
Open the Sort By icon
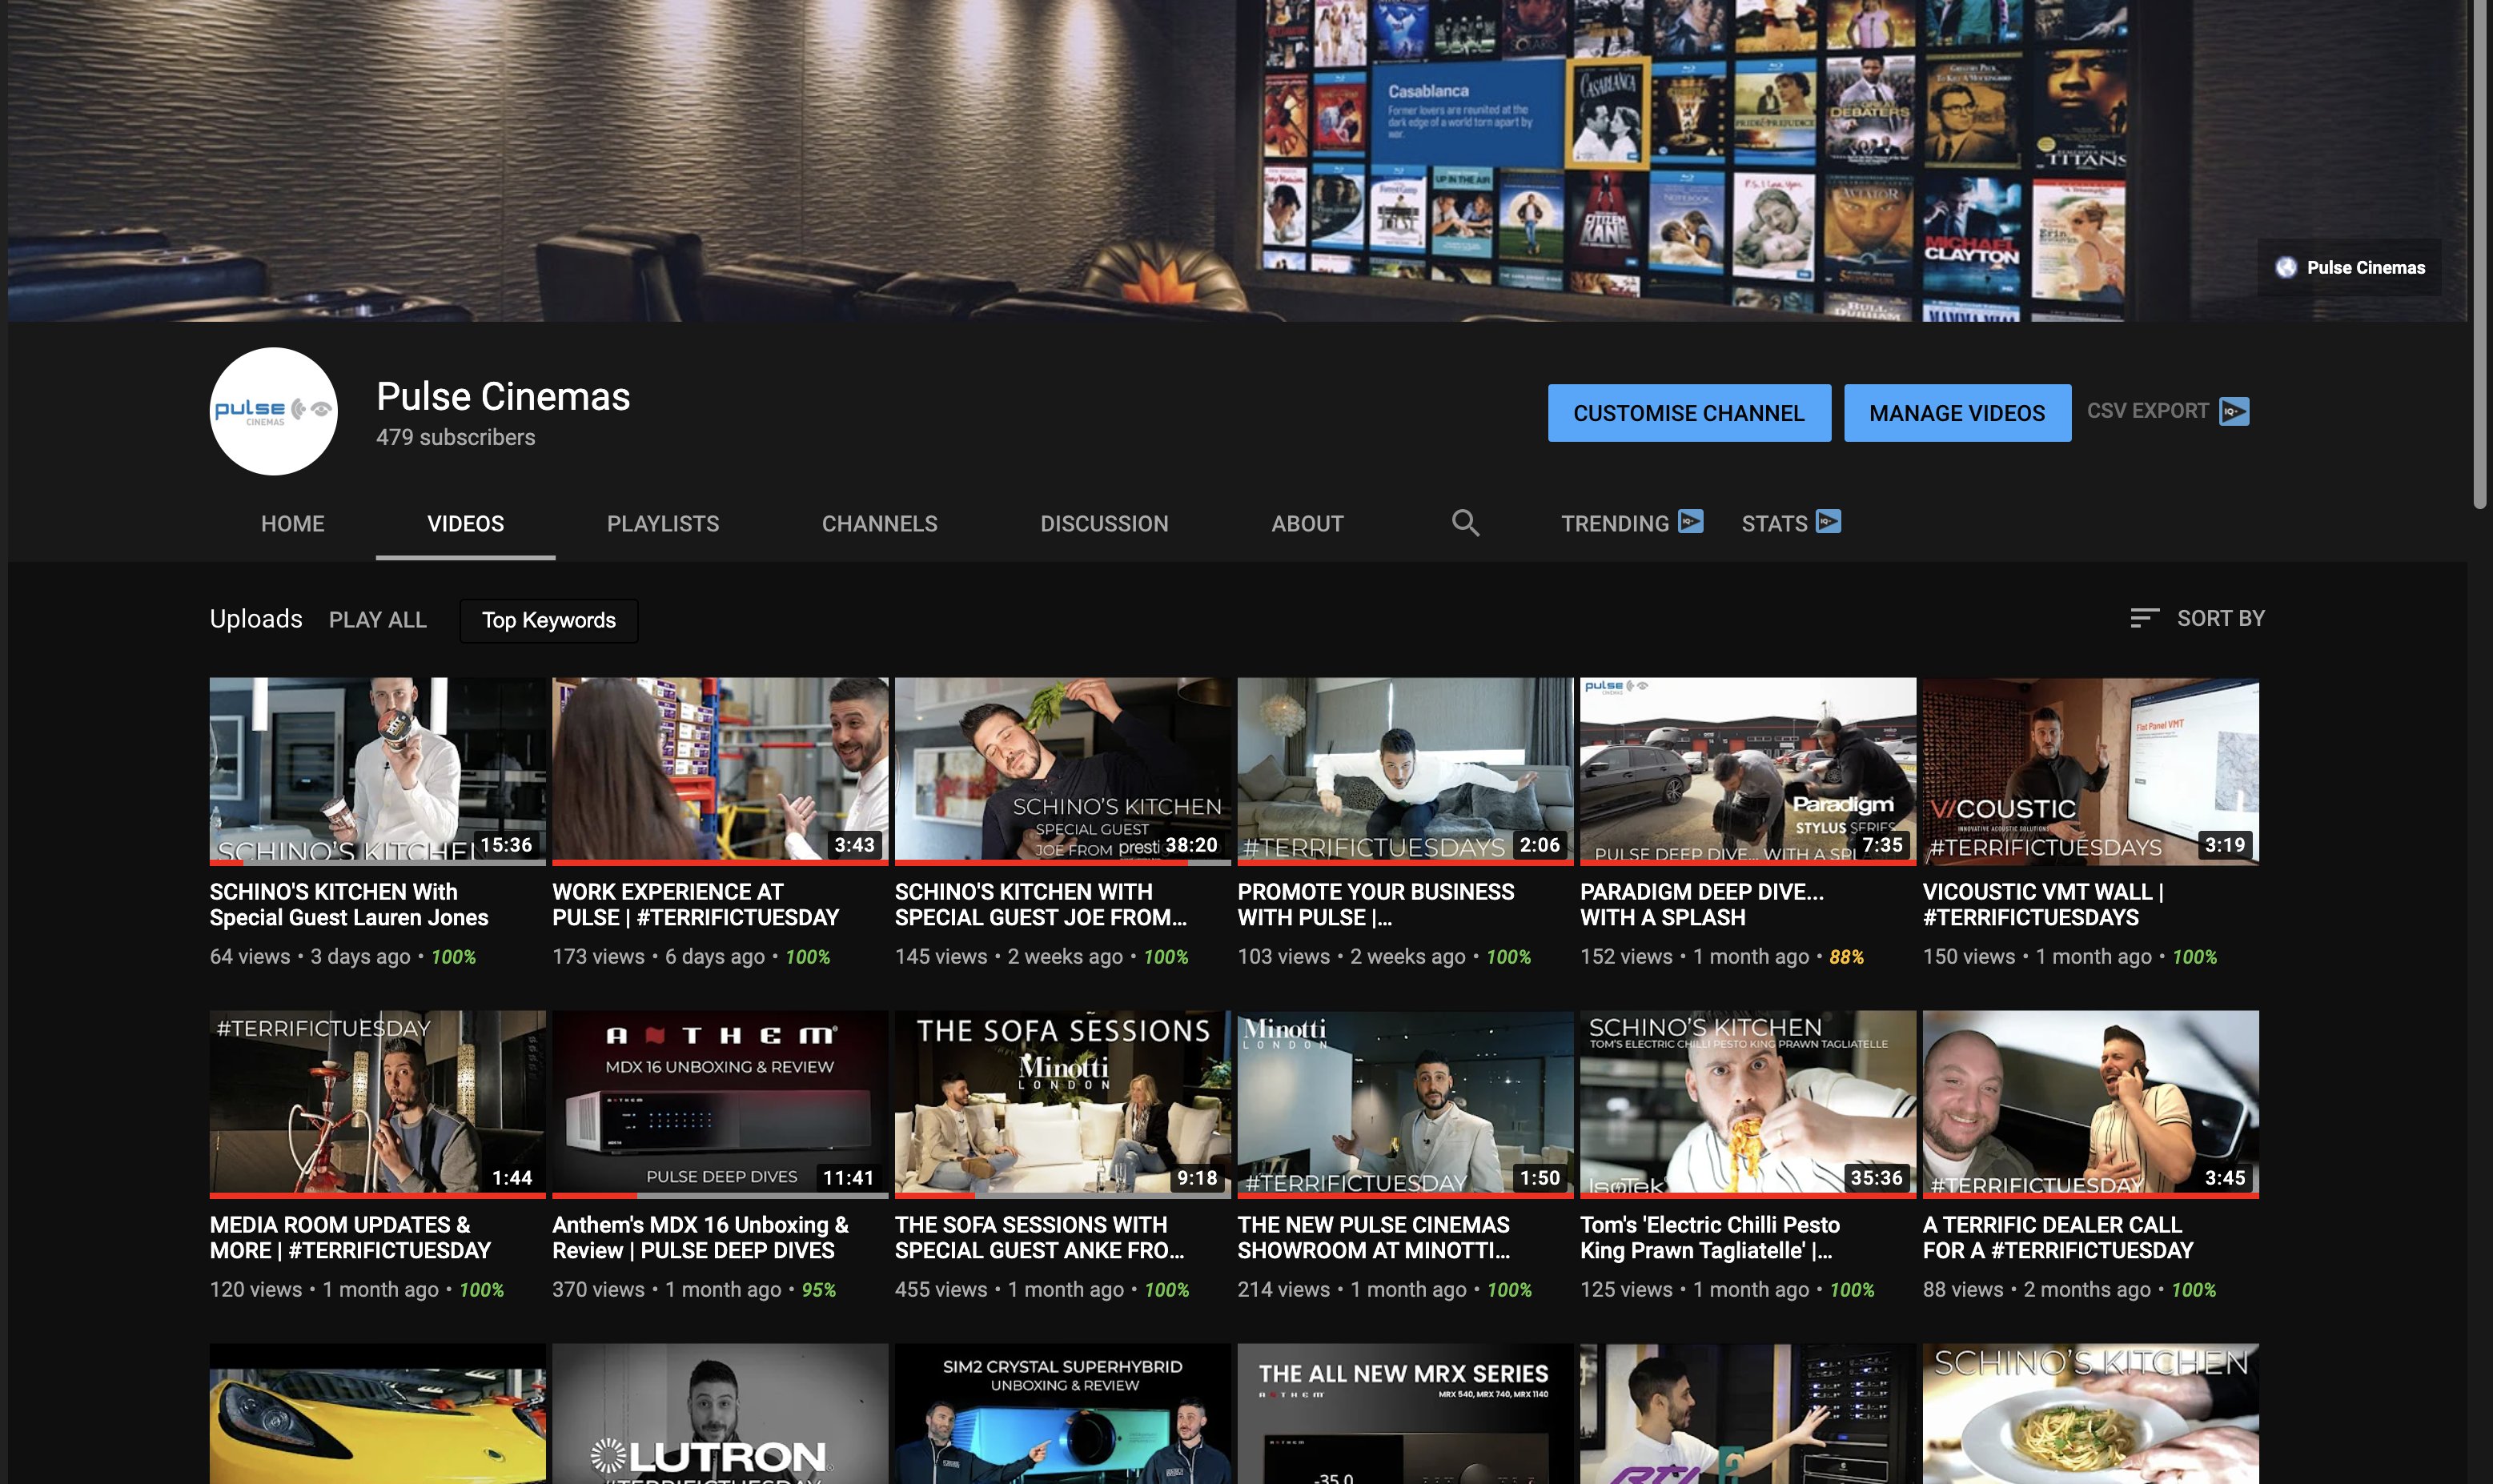[2144, 618]
